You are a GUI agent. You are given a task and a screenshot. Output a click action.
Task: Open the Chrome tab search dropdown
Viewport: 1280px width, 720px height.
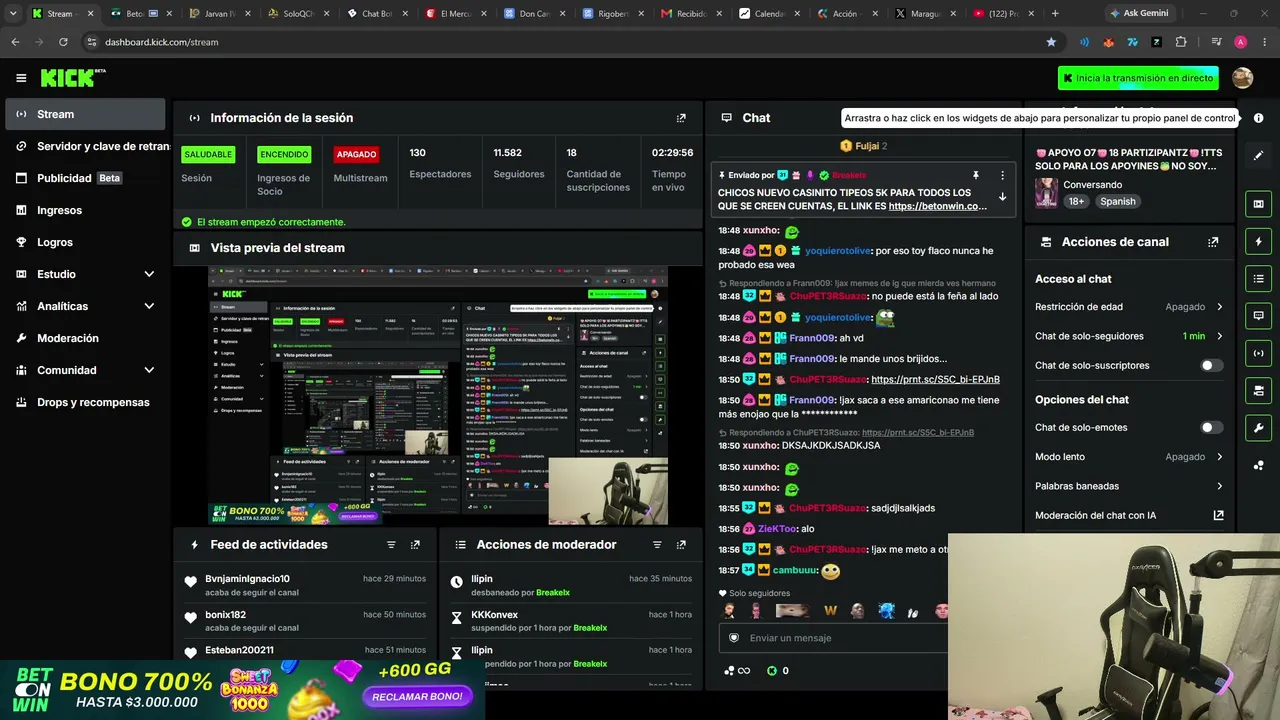point(13,14)
